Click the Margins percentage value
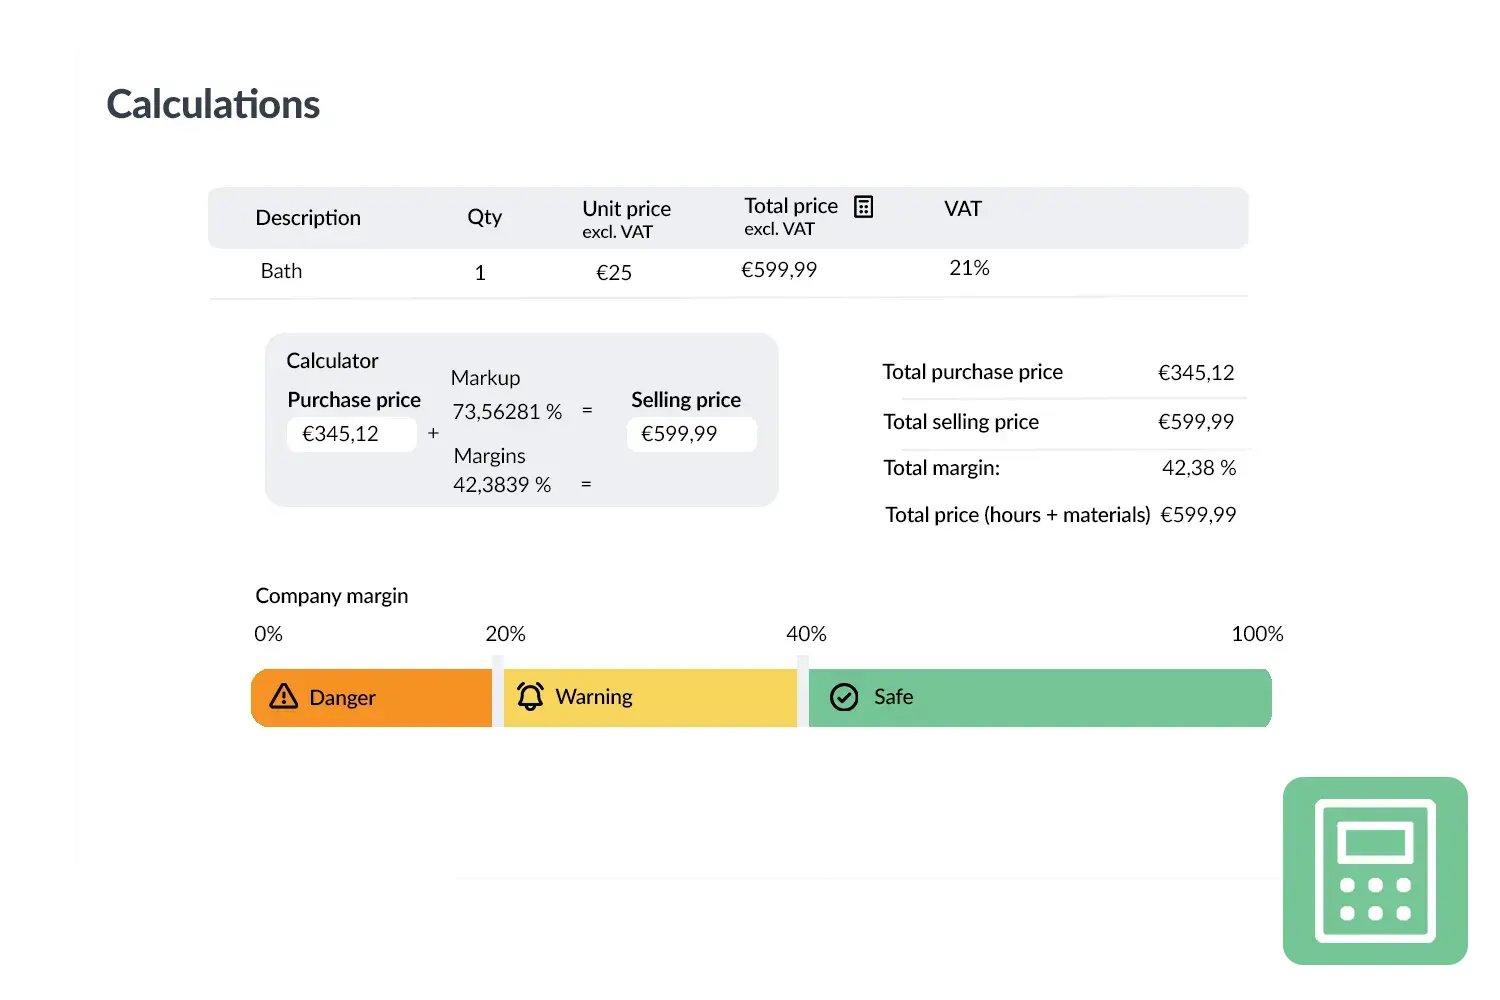The width and height of the screenshot is (1500, 1000). pos(502,485)
